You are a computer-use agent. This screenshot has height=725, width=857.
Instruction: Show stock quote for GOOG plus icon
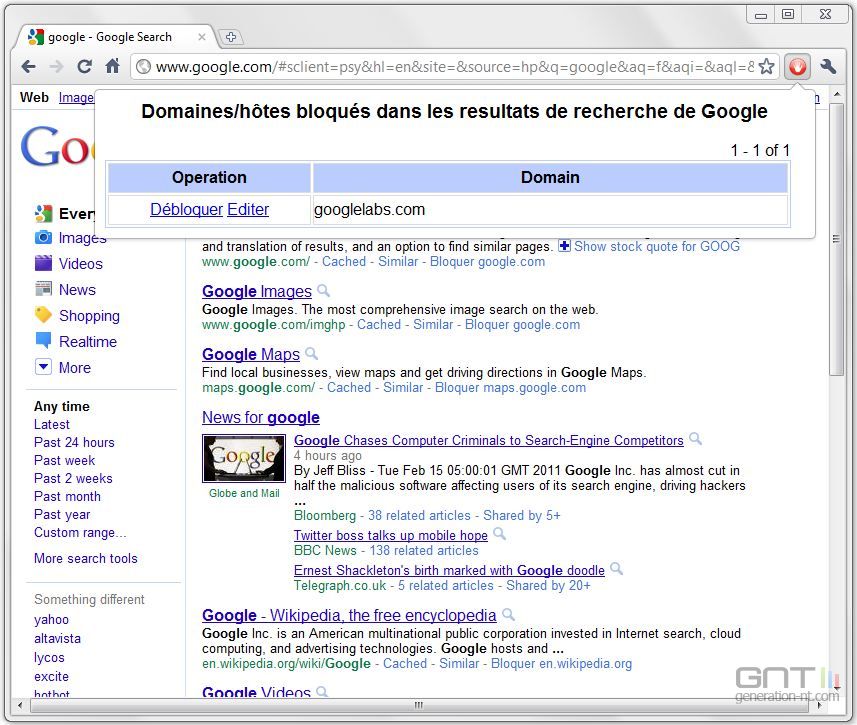(x=565, y=245)
